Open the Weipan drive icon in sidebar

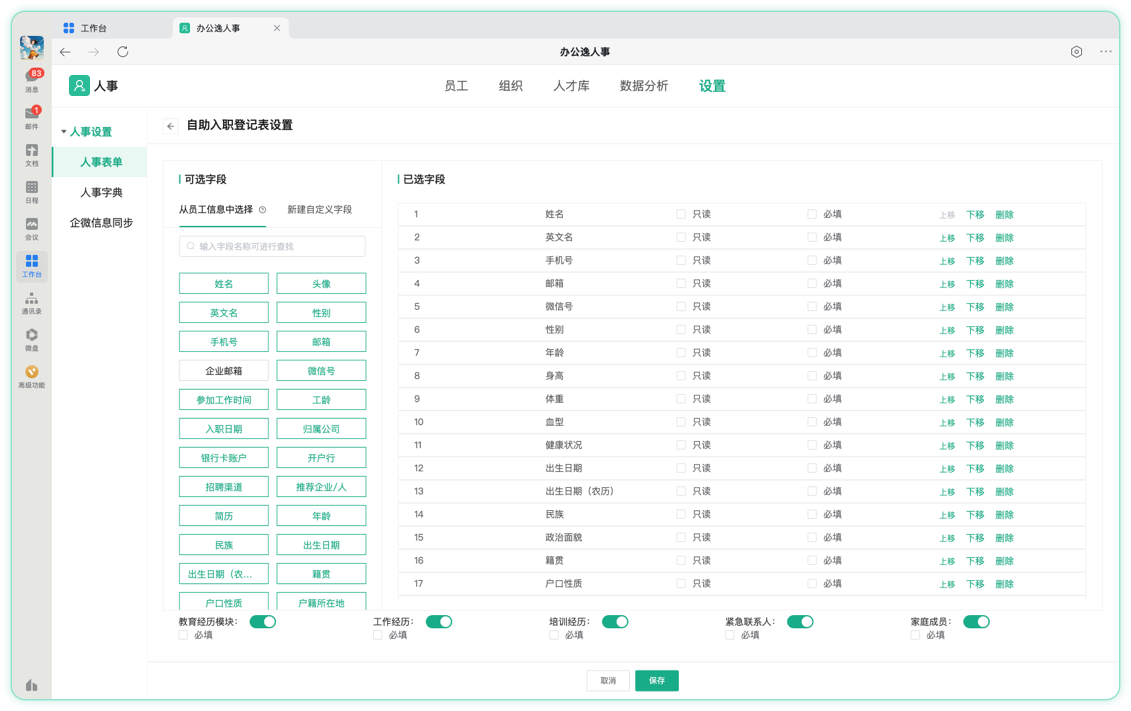(x=32, y=339)
